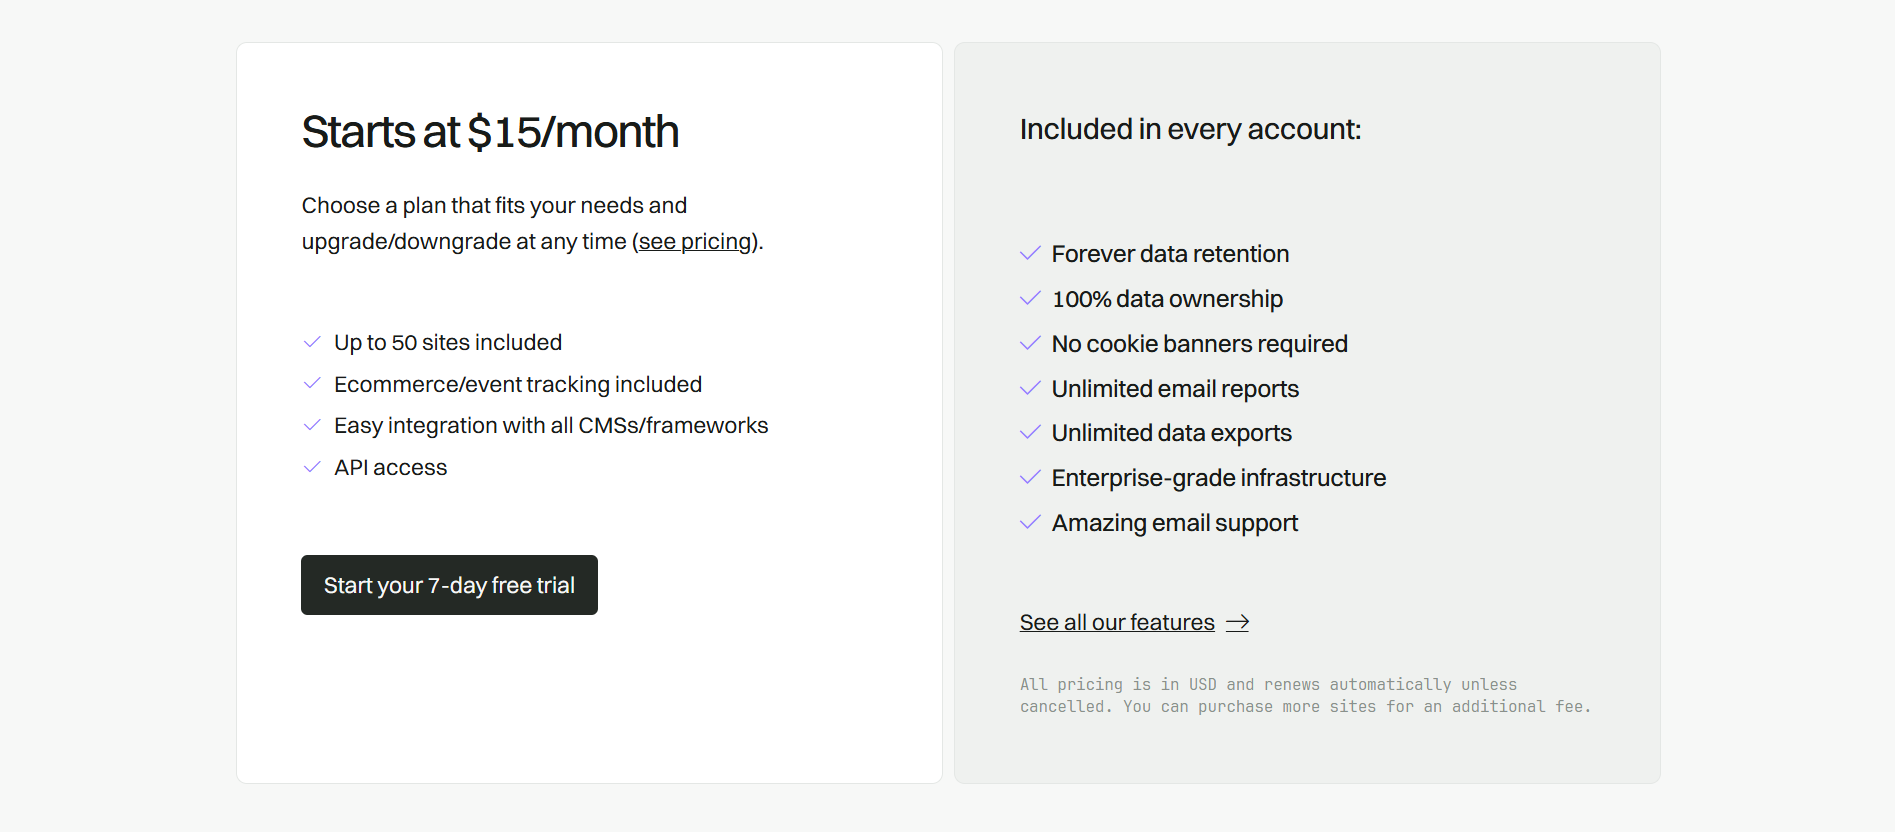Click the checkmark beside Amazing email support
1895x832 pixels.
[1030, 522]
